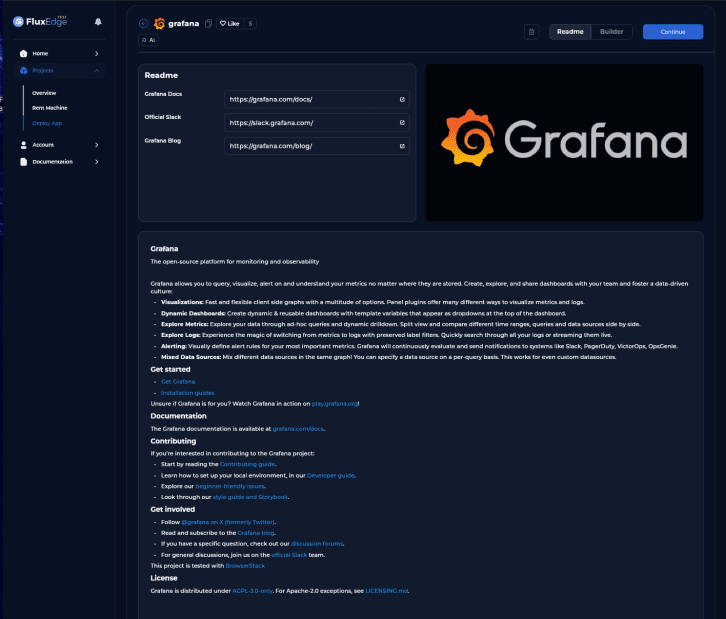The image size is (726, 619).
Task: Click the AI tag chip
Action: 149,40
